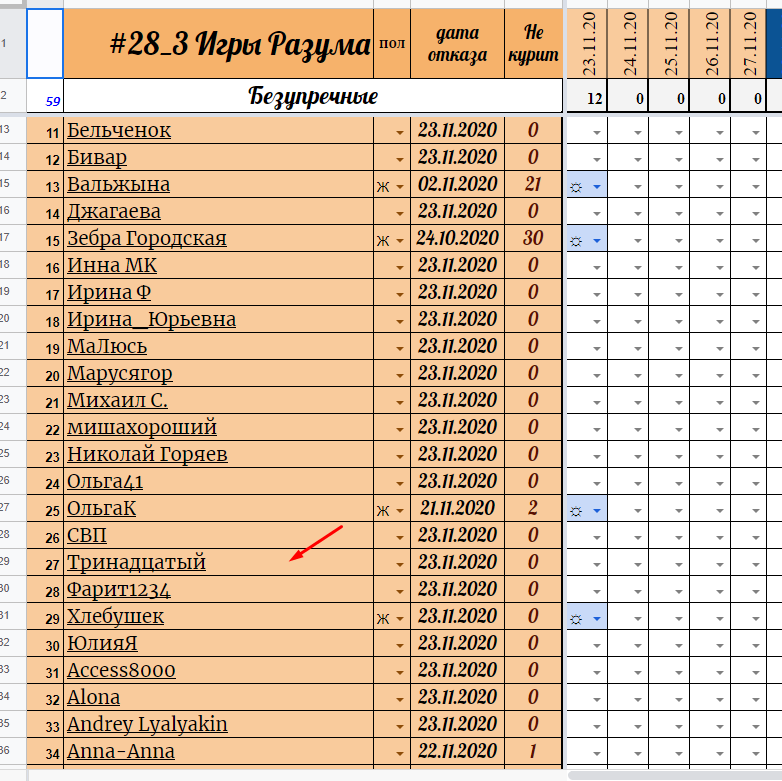Select the 27.11.20 date column header
Viewport: 782px width, 781px height.
tap(748, 43)
